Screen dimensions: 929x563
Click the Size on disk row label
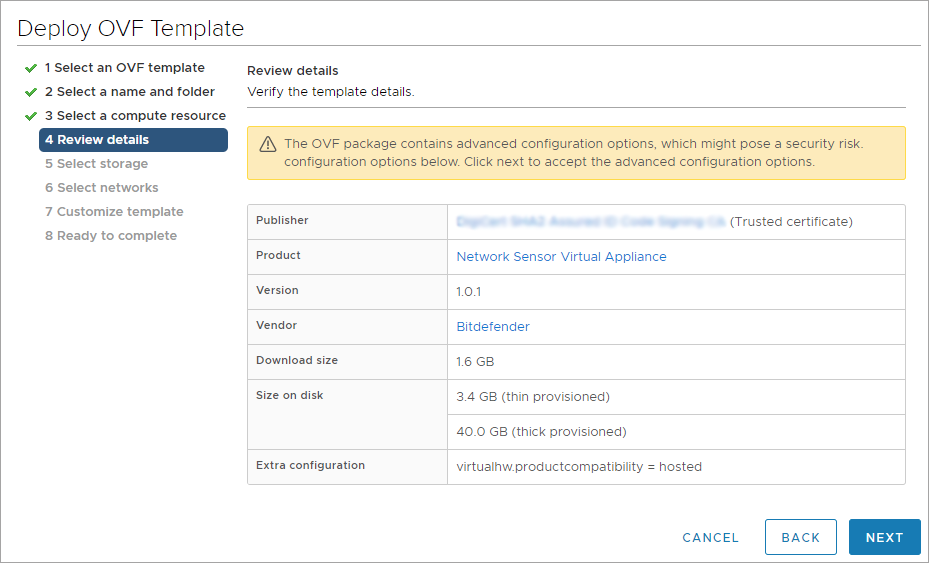(x=290, y=395)
